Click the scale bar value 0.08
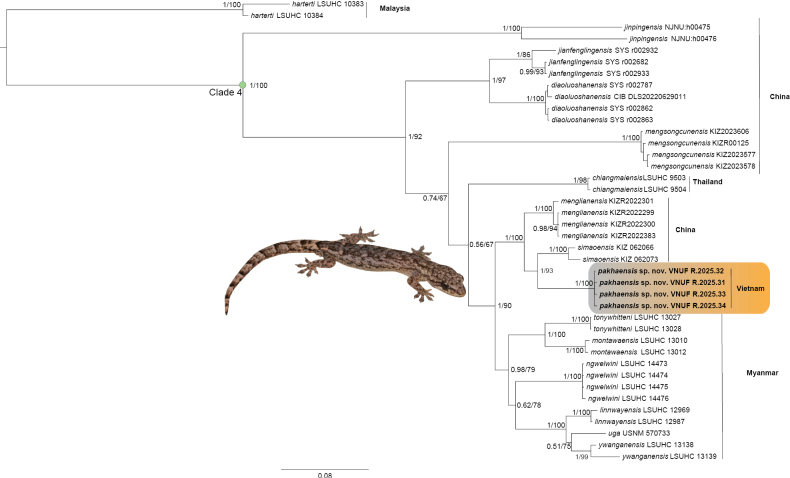Screen dimensions: 790x478 pyautogui.click(x=325, y=474)
